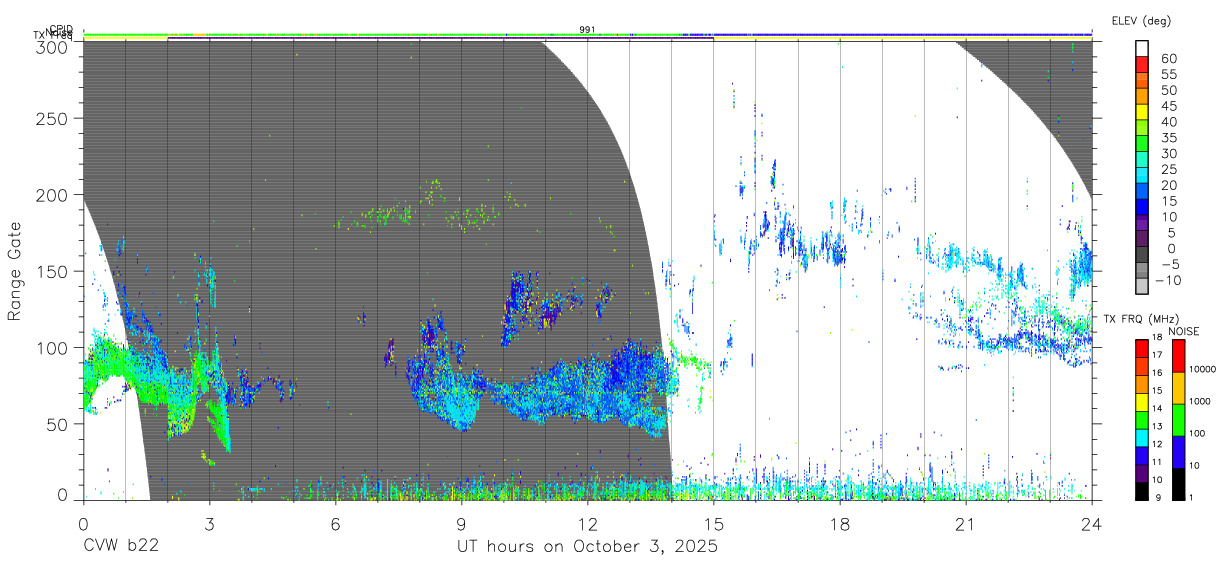The width and height of the screenshot is (1228, 567).
Task: Click the green NOISE swatch between 1000 and 100
Action: (x=1178, y=420)
